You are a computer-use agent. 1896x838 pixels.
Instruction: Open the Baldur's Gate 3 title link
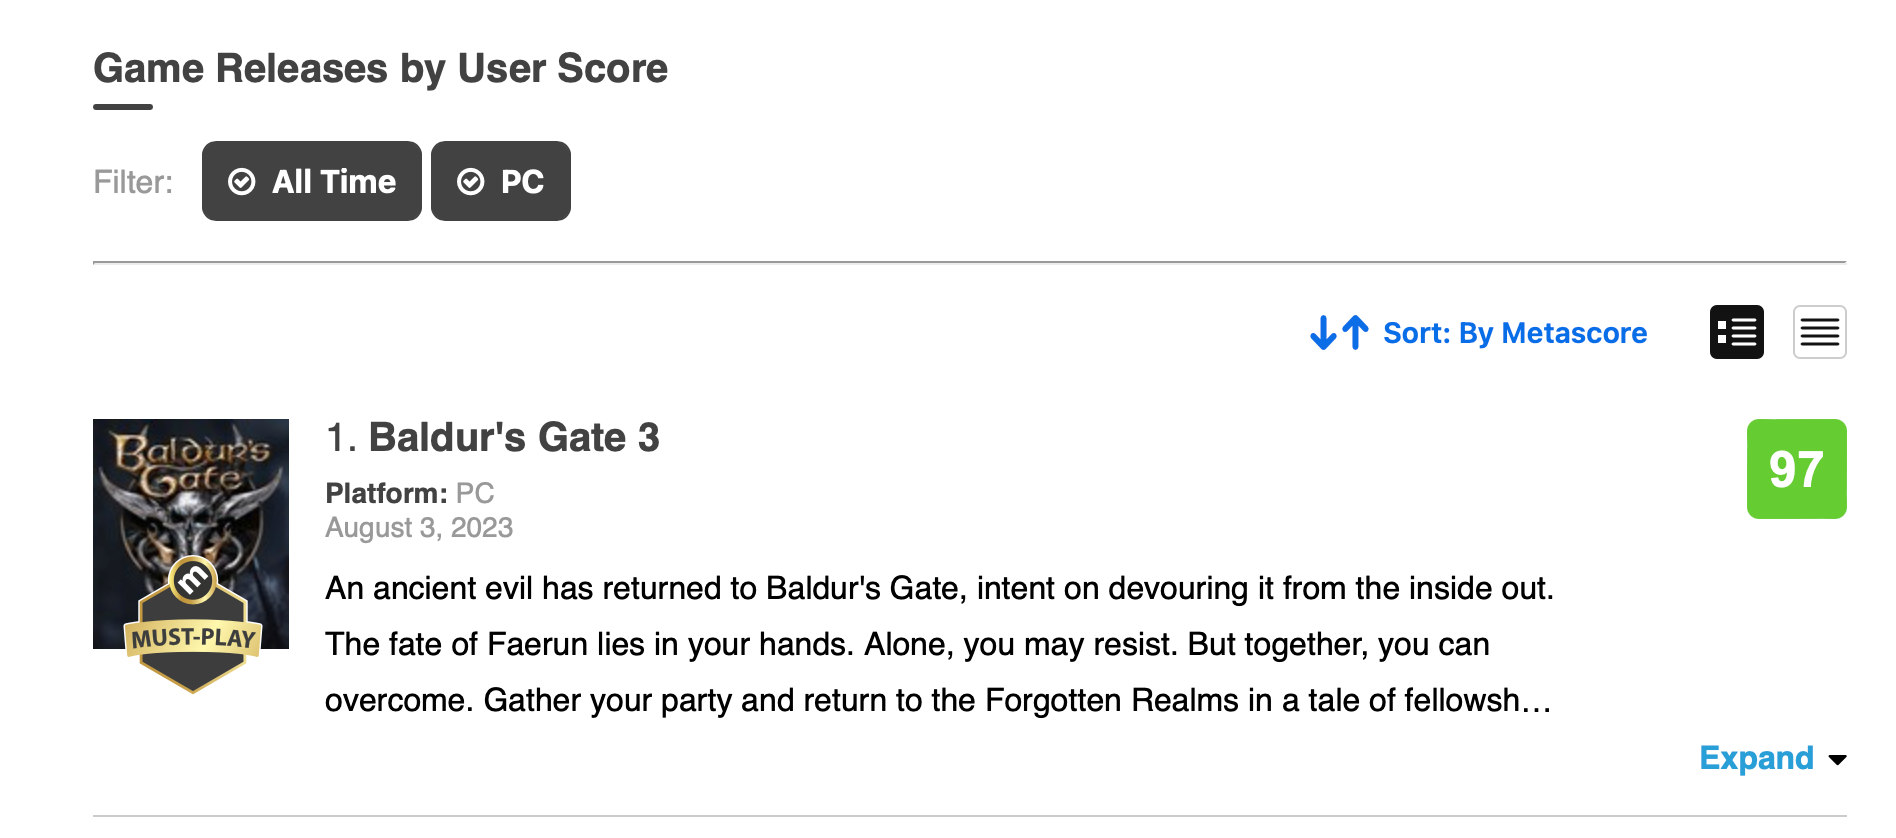click(514, 438)
